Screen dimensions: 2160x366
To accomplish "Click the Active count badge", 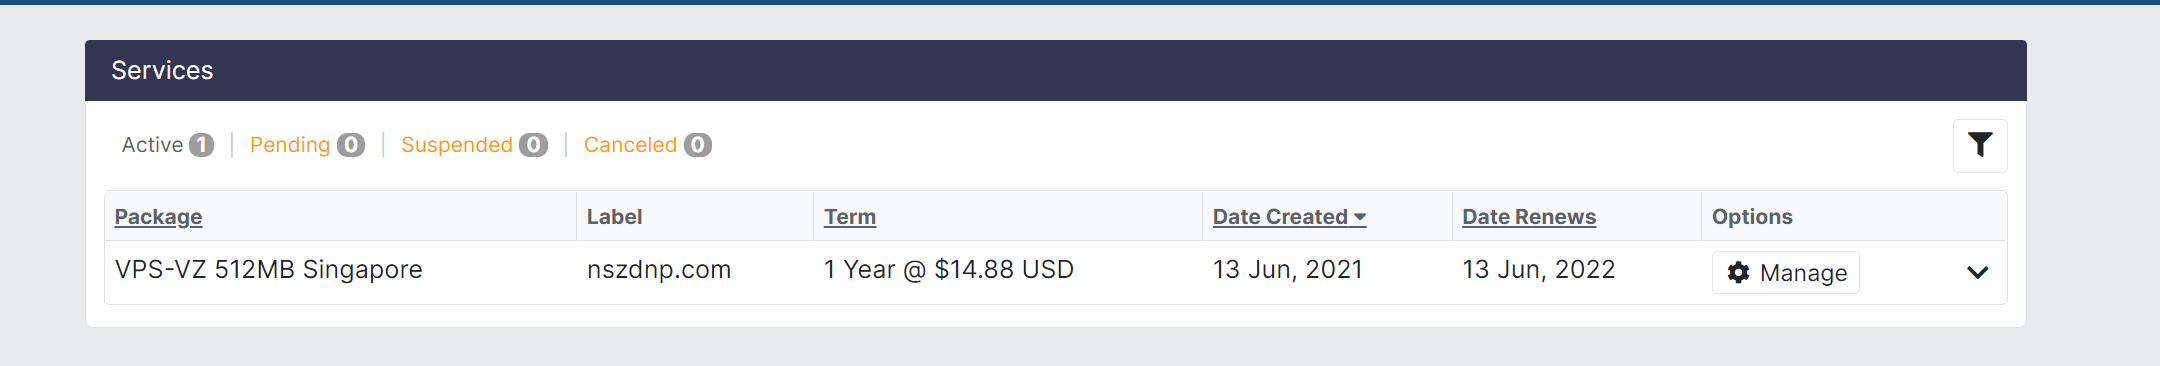I will [201, 145].
